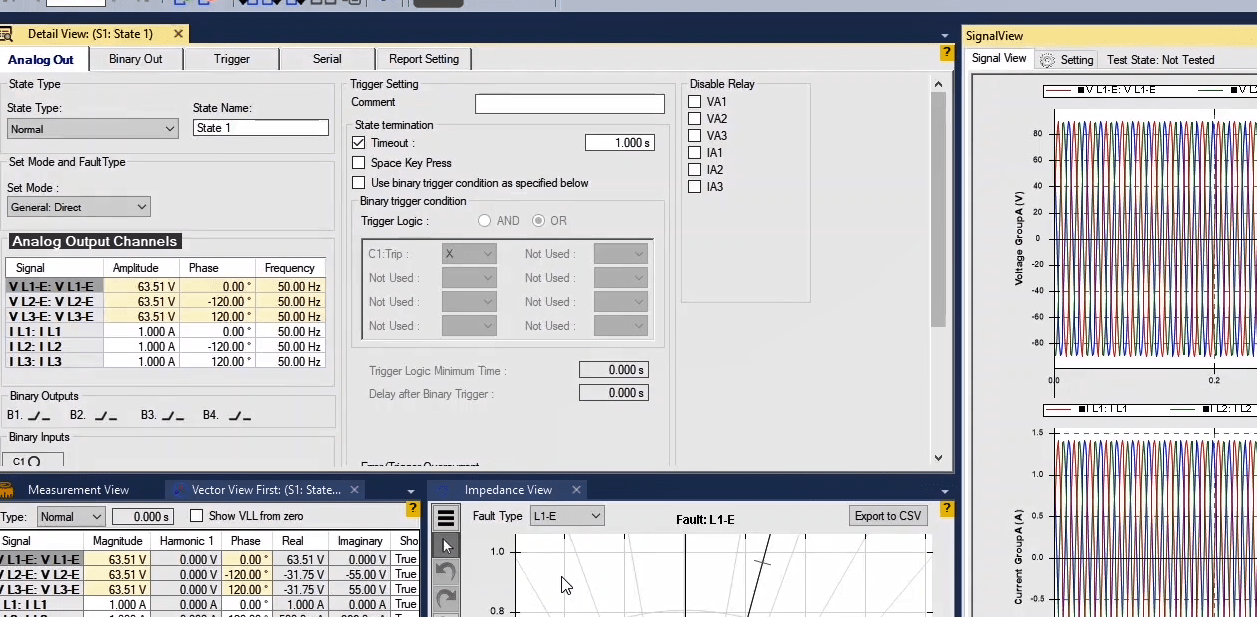Close the Impedance View tab
The width and height of the screenshot is (1257, 617).
tap(576, 490)
